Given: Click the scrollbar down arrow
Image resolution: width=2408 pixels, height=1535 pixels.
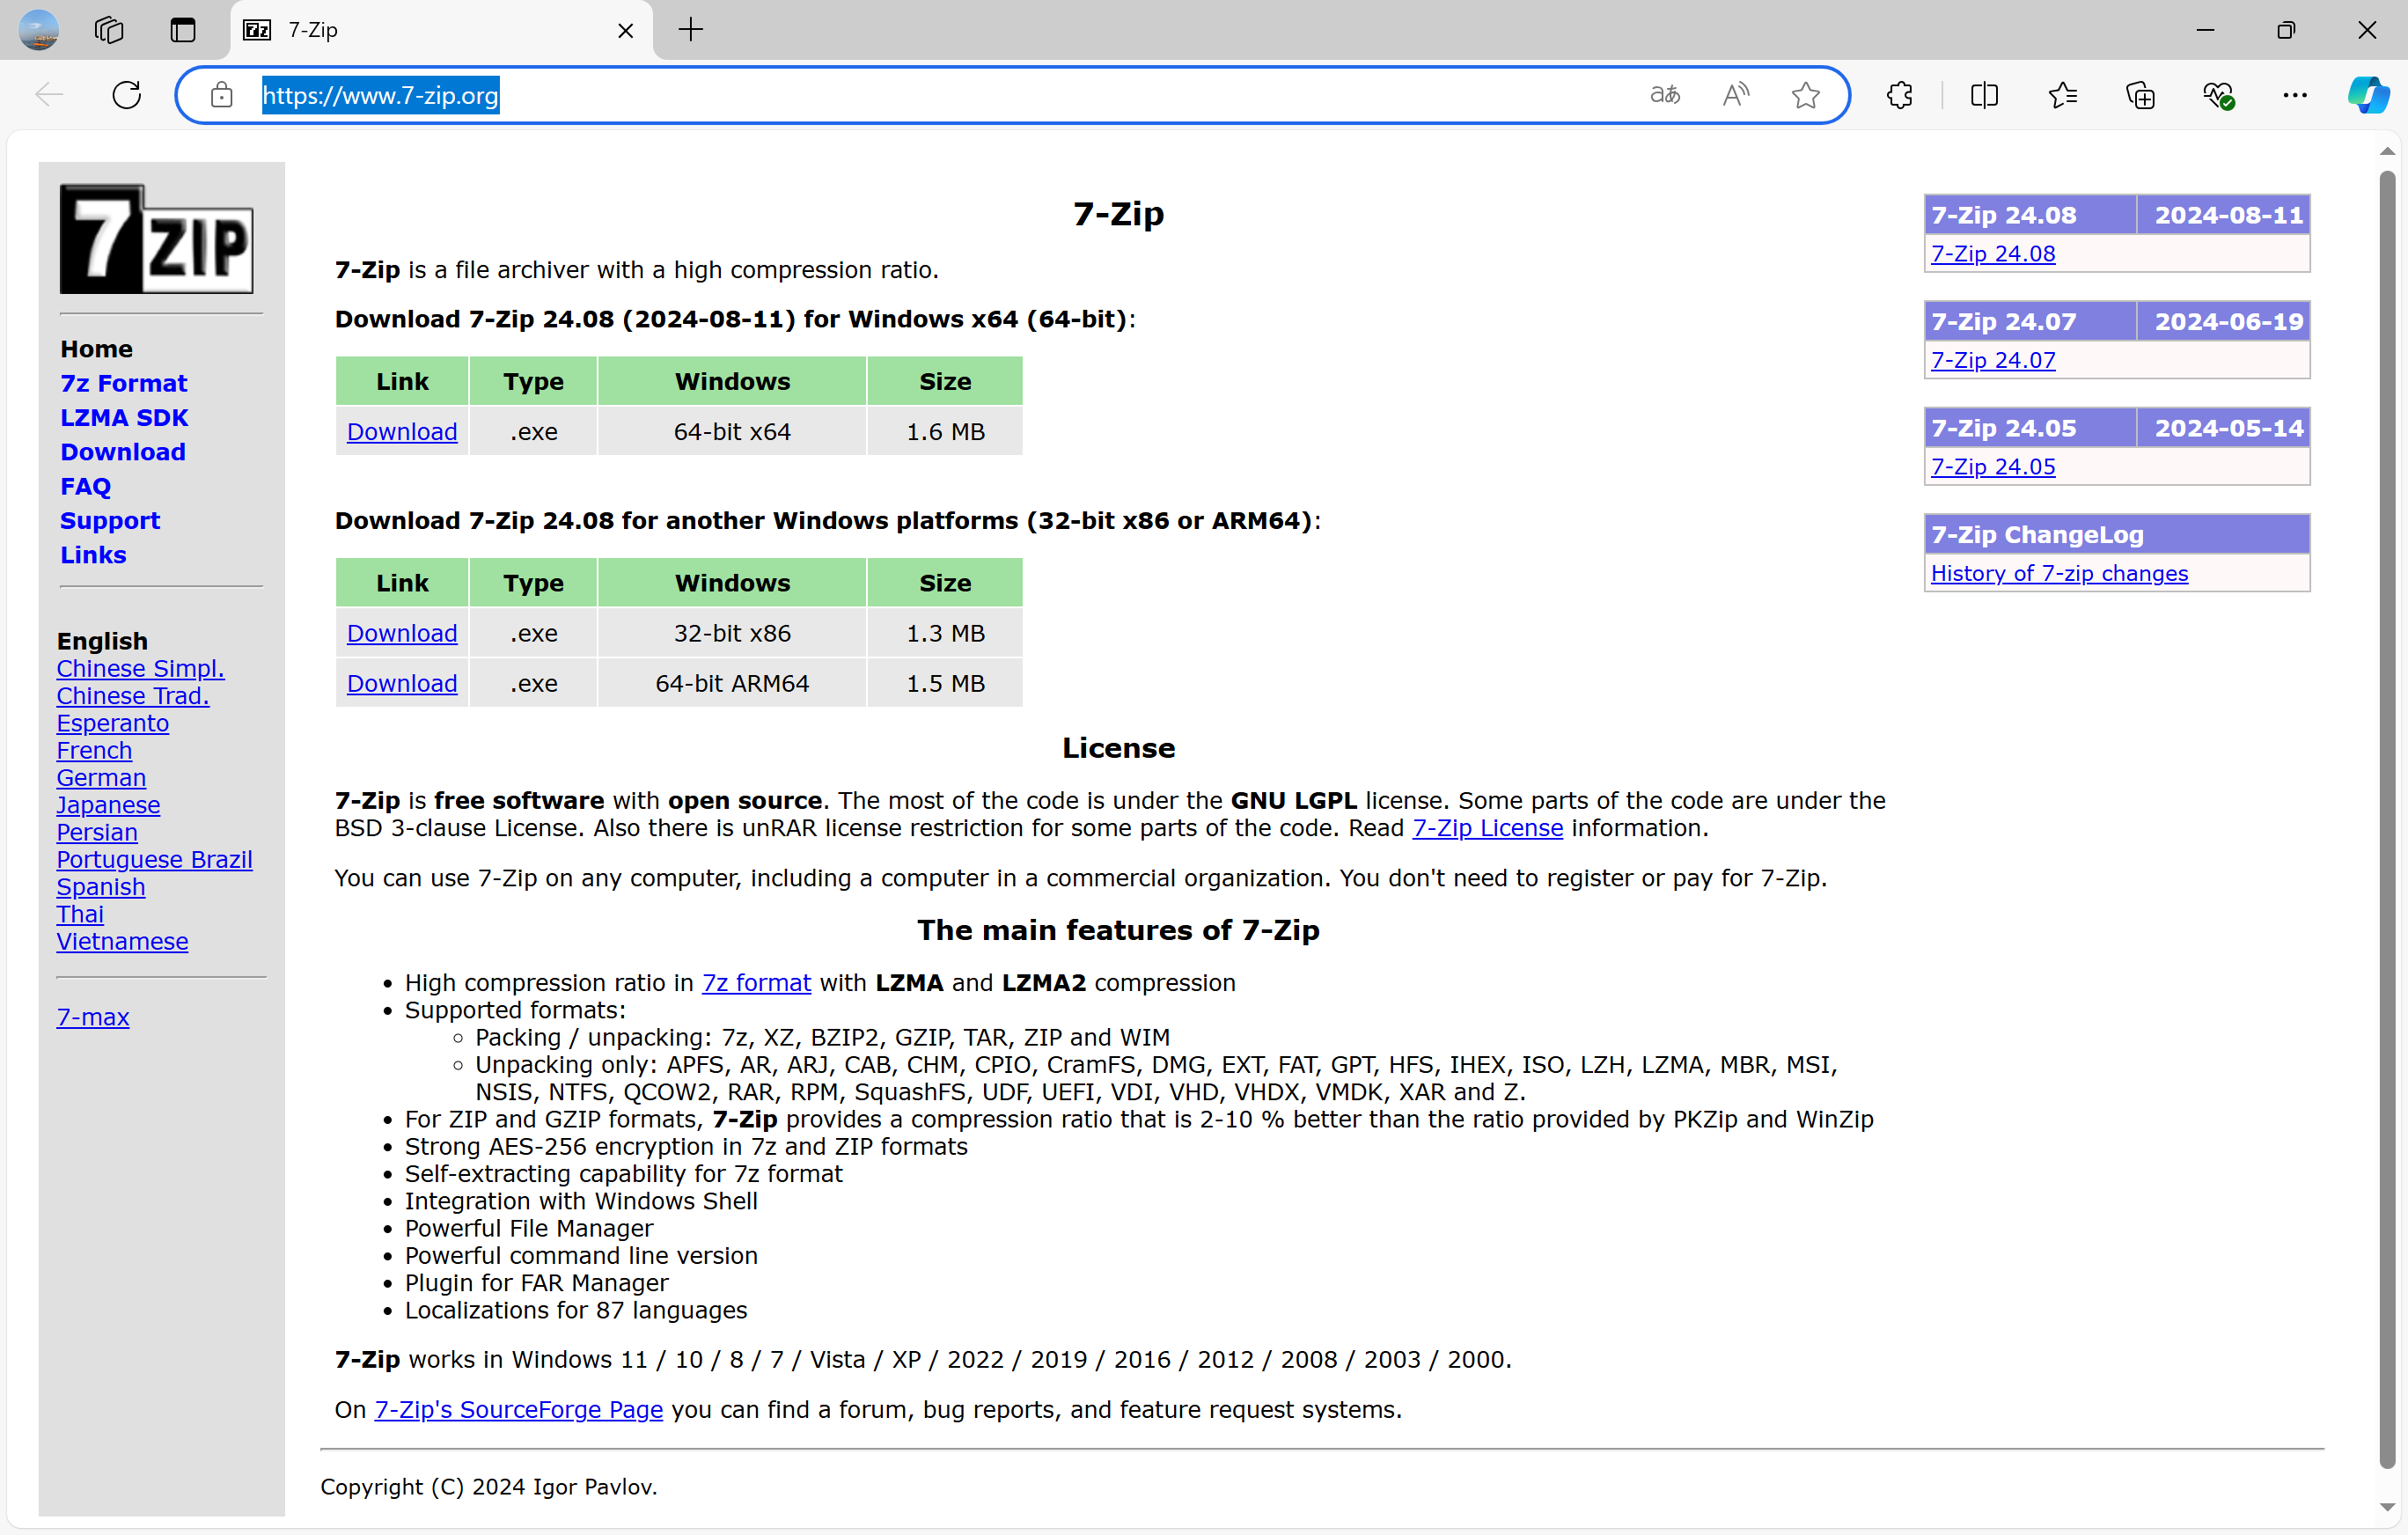Looking at the screenshot, I should 2387,1507.
